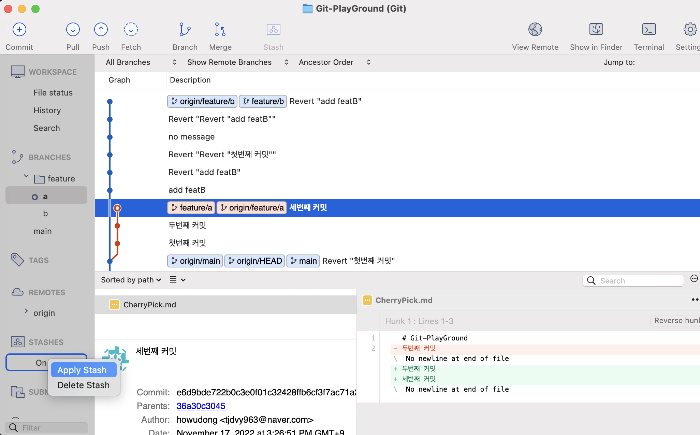This screenshot has height=435, width=700.
Task: Click the Push toolbar icon
Action: (x=101, y=29)
